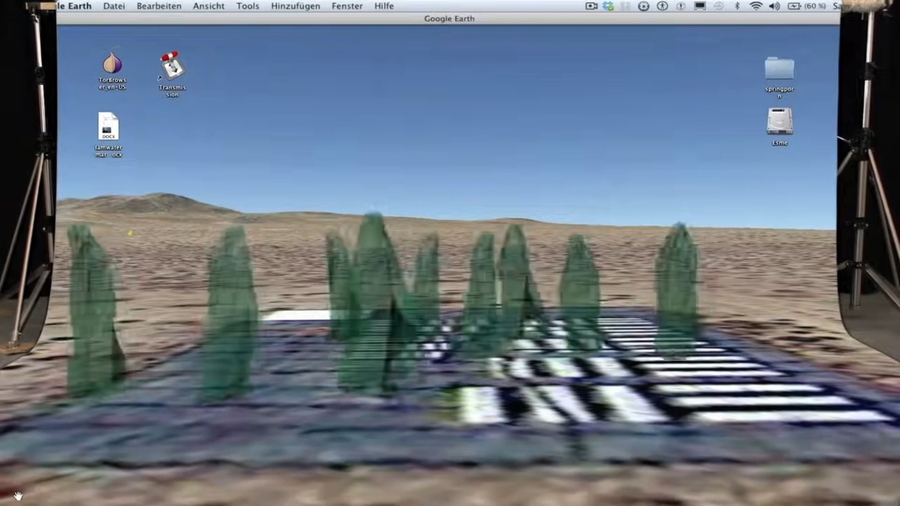This screenshot has height=506, width=900.
Task: Open the Datei menu
Action: [x=114, y=6]
